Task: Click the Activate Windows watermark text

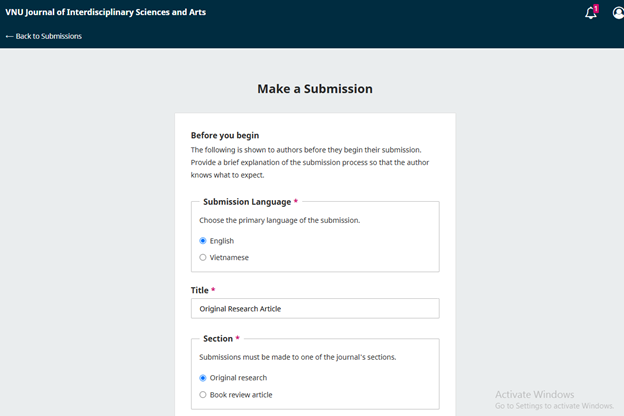Action: [534, 395]
